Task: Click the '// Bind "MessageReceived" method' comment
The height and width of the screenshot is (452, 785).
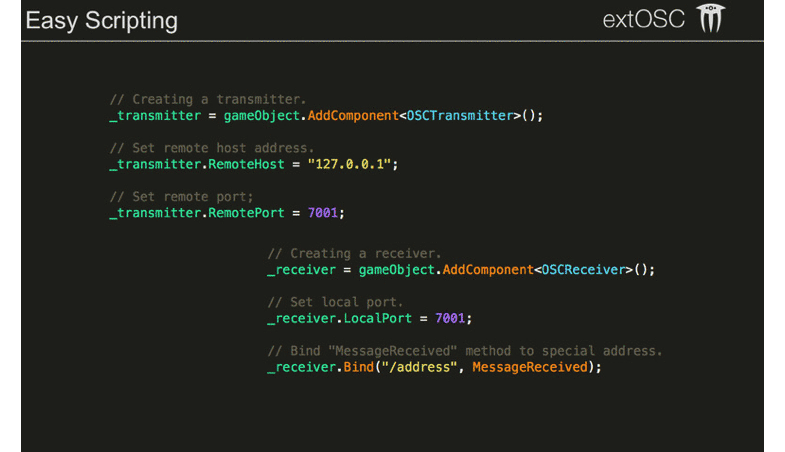Action: (465, 350)
